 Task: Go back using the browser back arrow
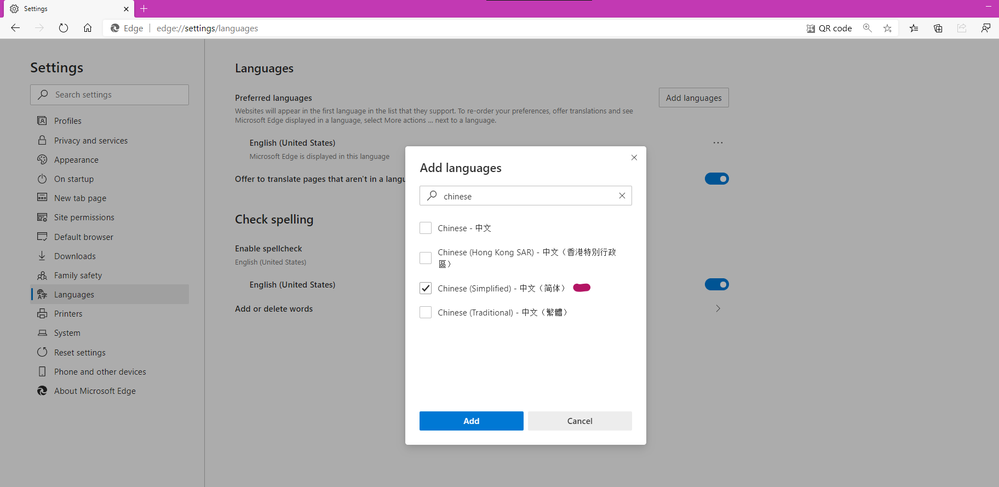pos(15,28)
